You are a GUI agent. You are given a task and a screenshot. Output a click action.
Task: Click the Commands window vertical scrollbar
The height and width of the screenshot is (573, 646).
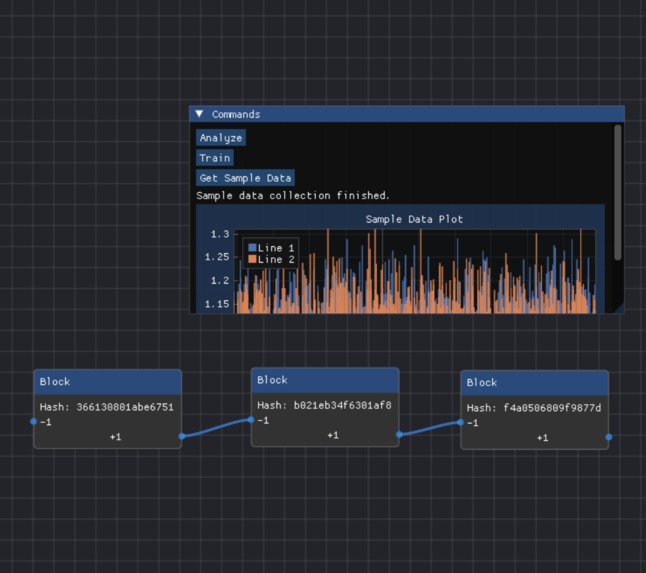pyautogui.click(x=617, y=192)
